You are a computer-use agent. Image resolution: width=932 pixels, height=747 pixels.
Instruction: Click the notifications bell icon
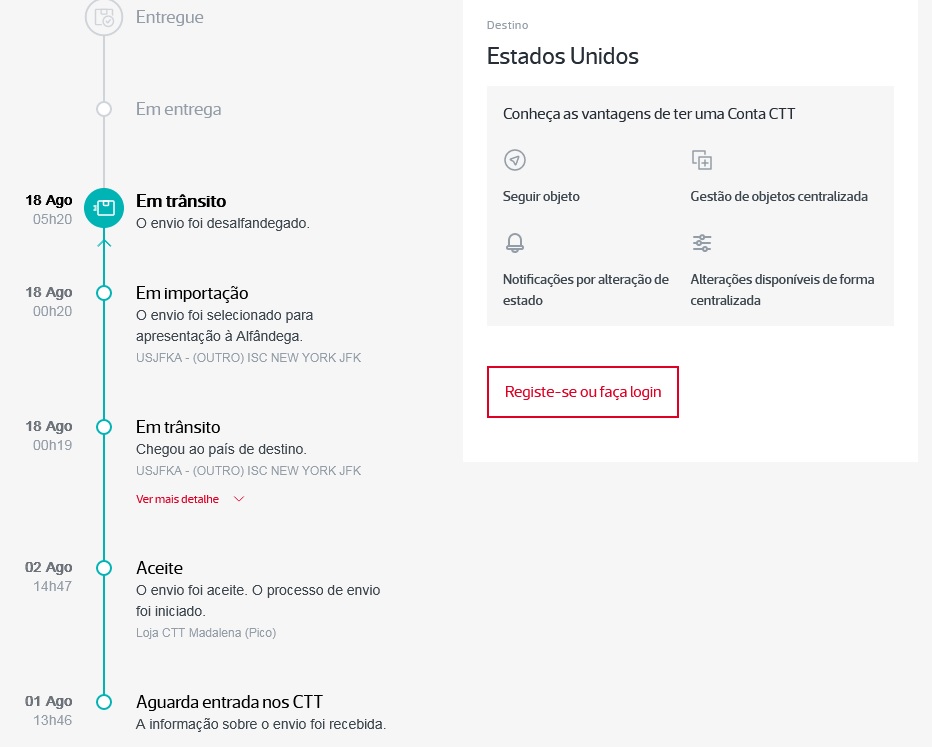coord(515,242)
